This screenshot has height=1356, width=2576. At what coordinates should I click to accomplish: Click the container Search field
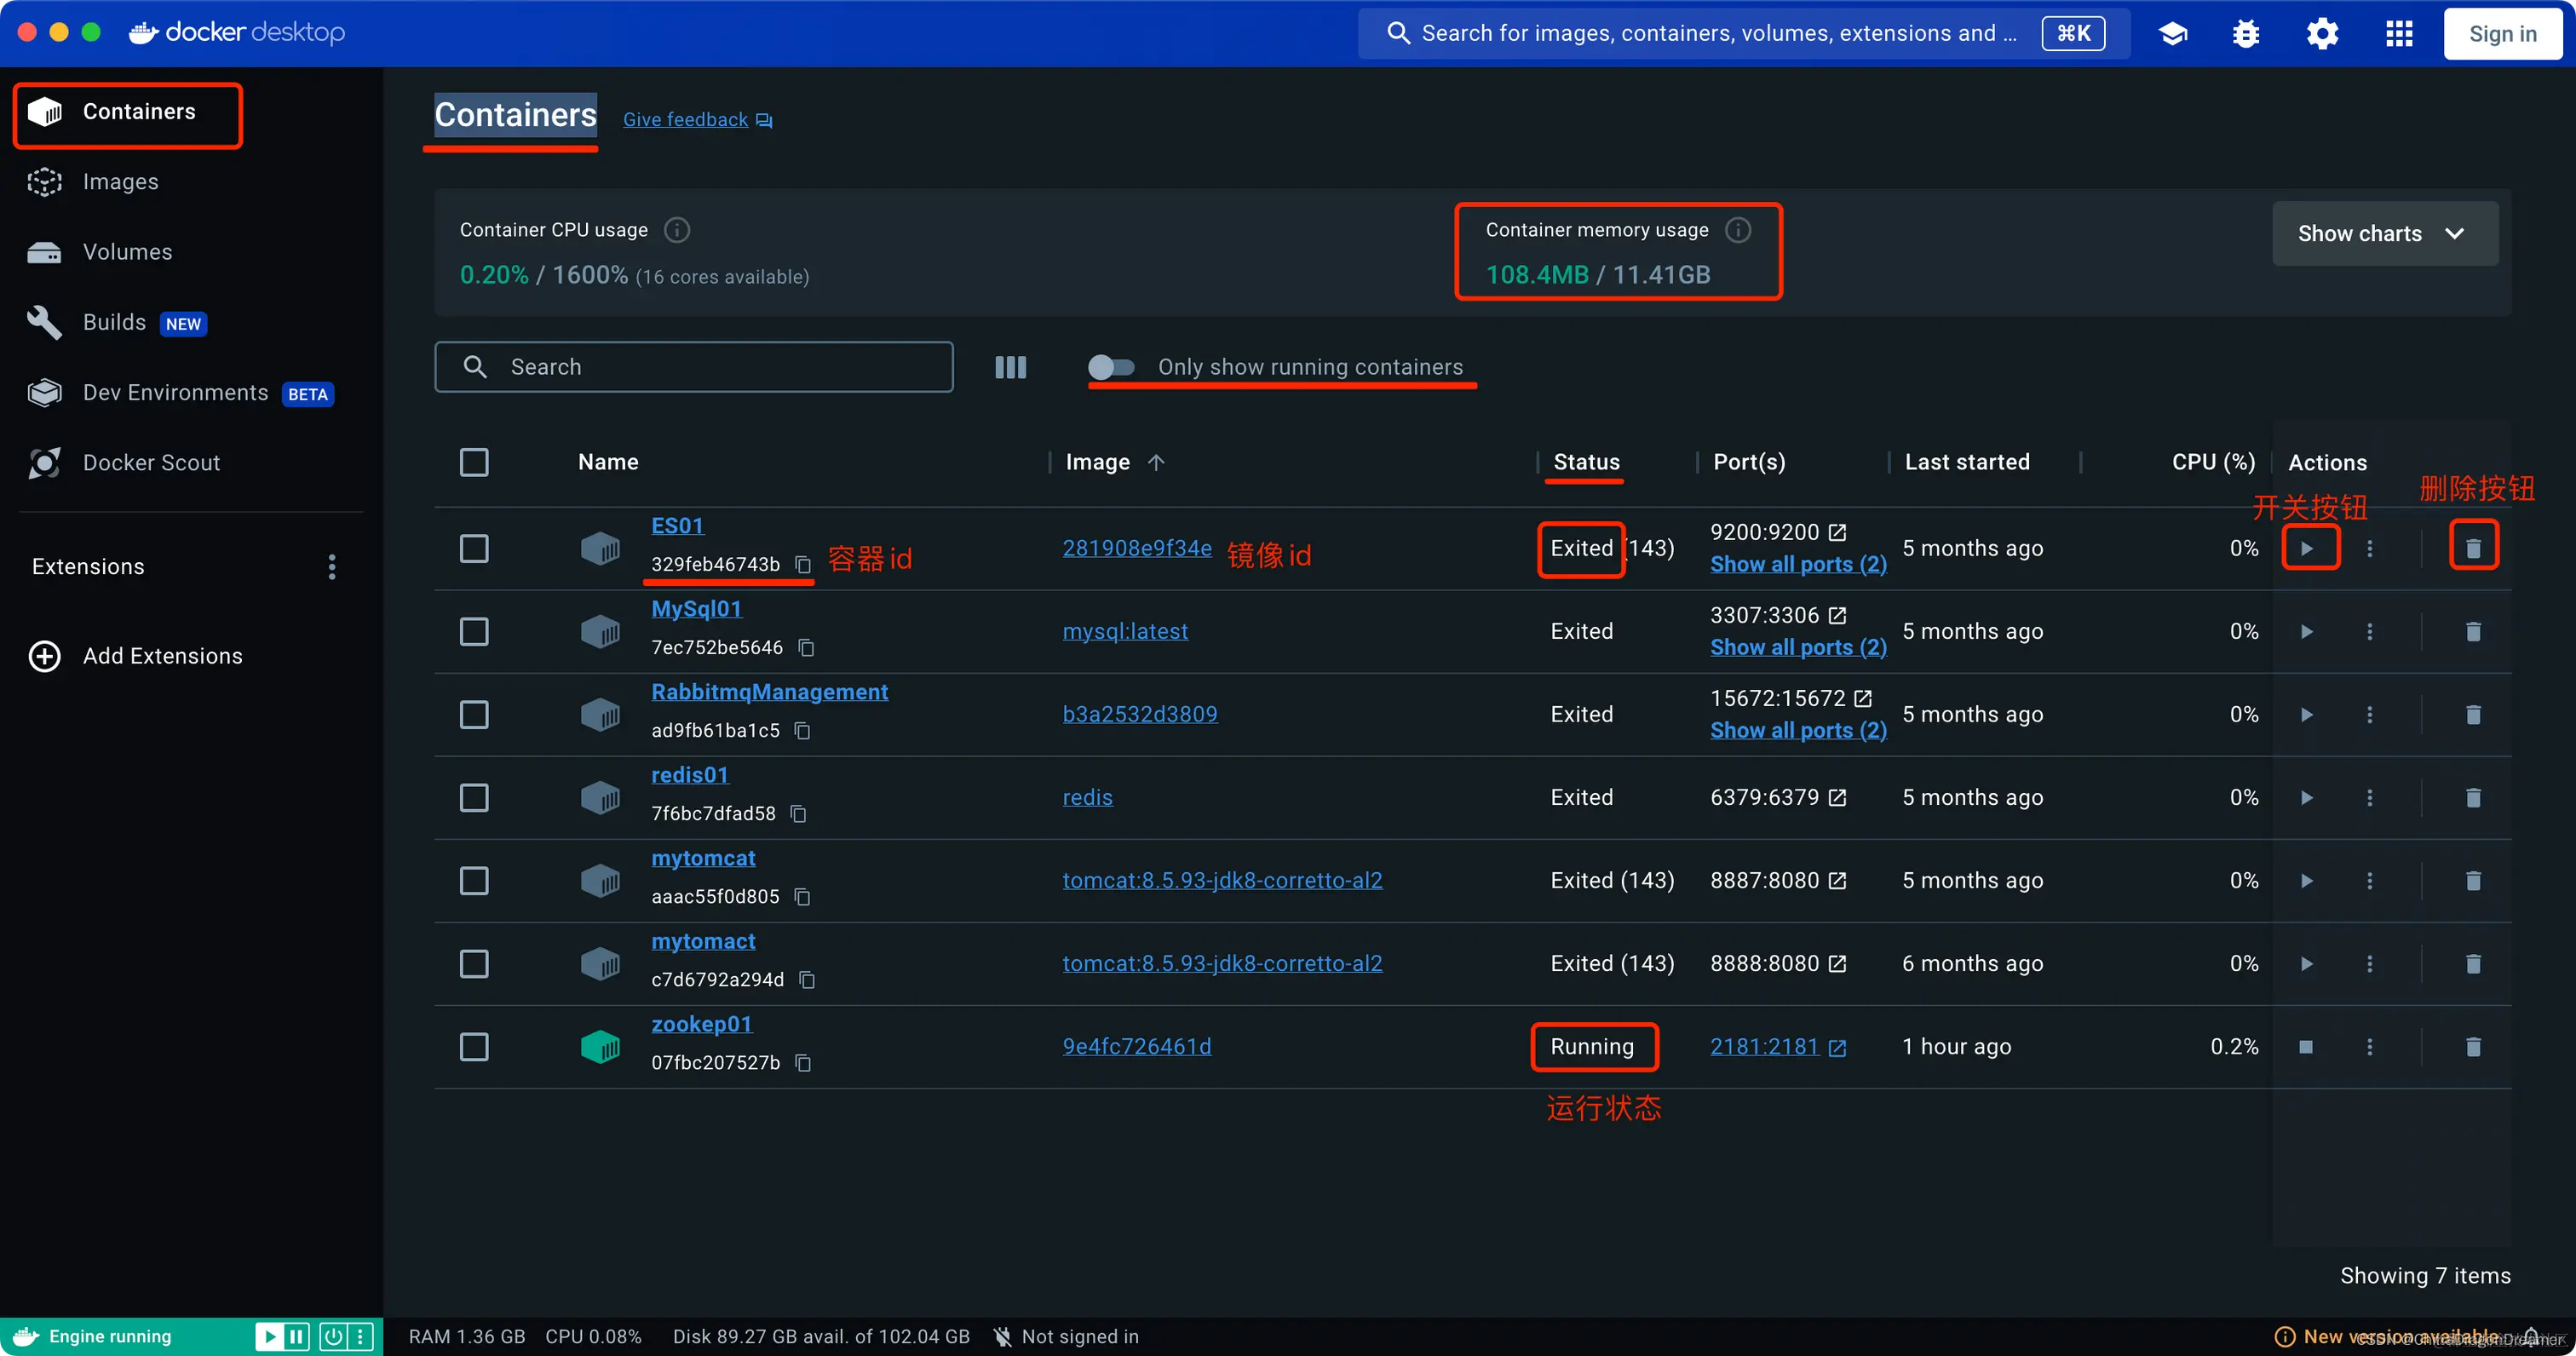[x=694, y=367]
